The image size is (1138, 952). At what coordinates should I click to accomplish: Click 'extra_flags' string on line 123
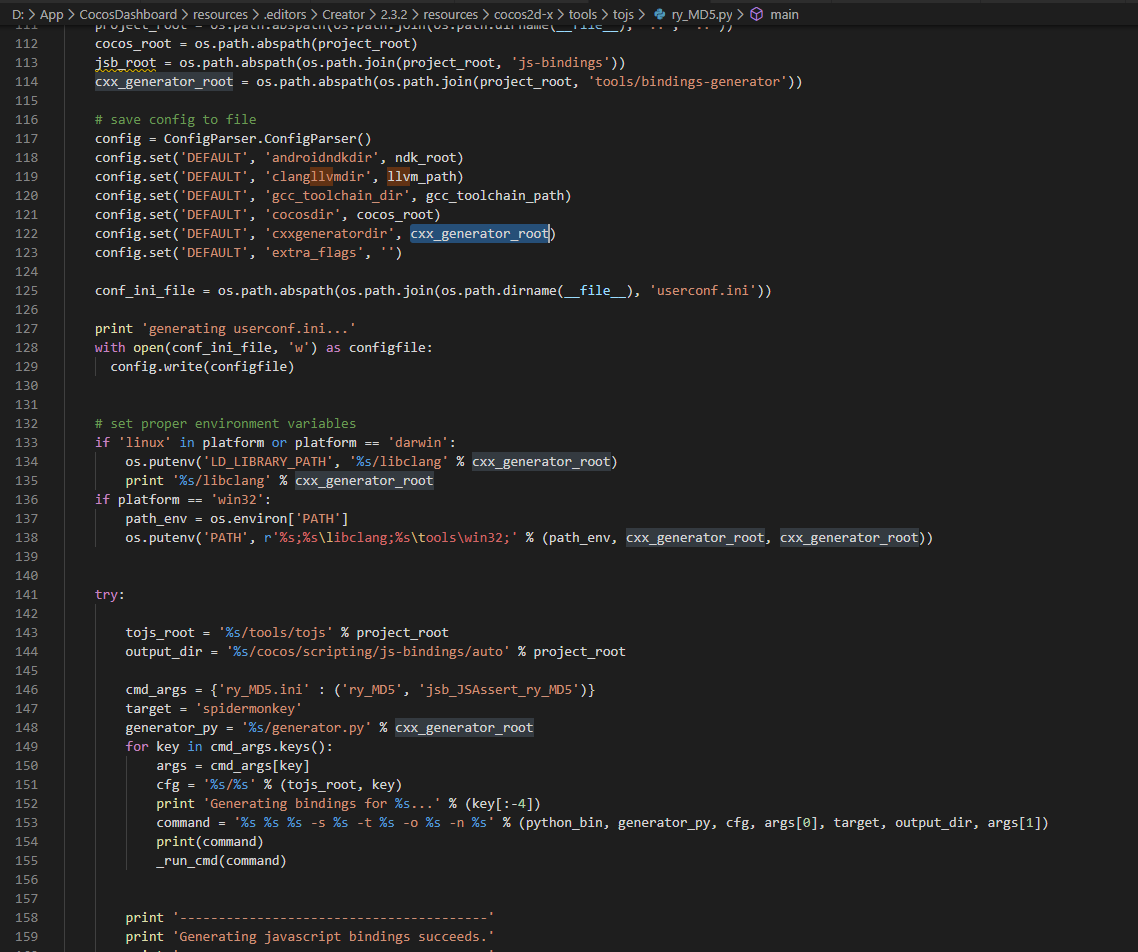point(314,253)
